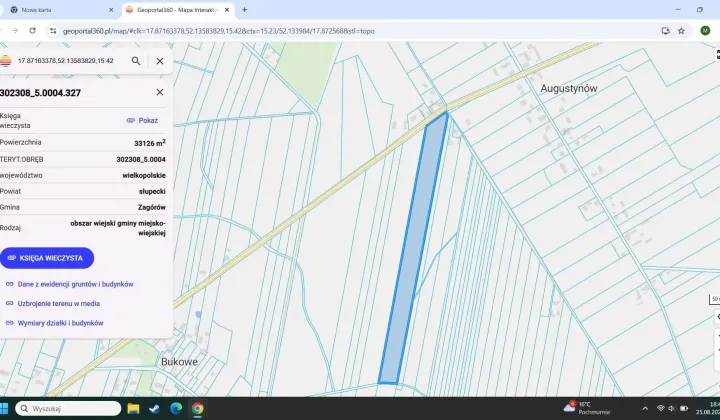Reload the page using refresh icon
This screenshot has height=420, width=720.
point(32,31)
